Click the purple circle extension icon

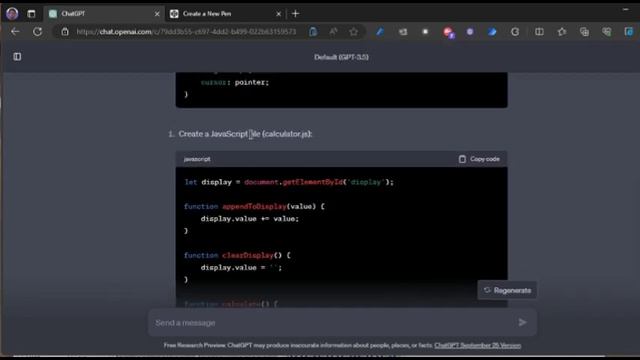[470, 31]
